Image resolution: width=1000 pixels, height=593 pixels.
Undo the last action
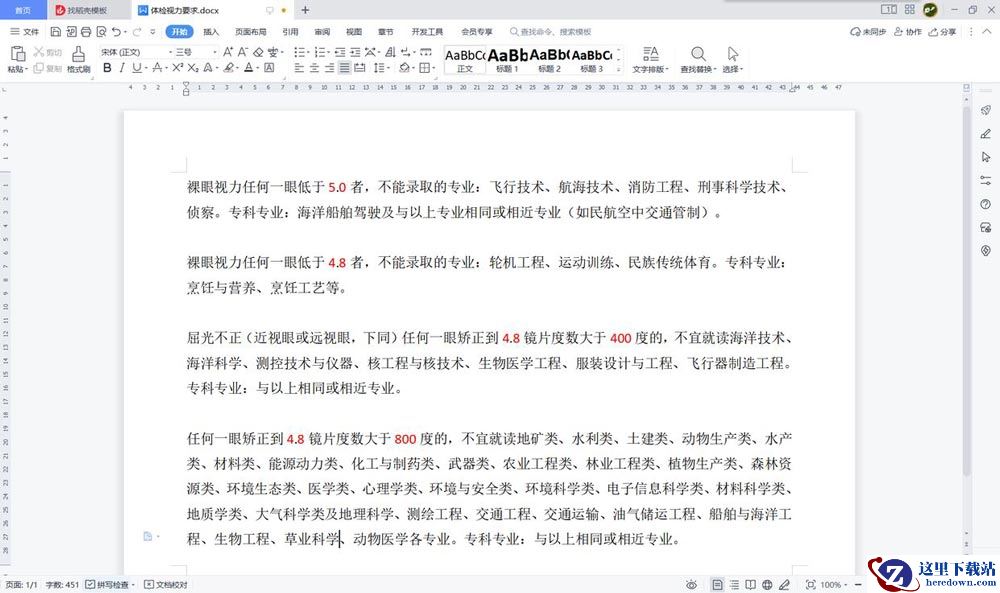(116, 31)
